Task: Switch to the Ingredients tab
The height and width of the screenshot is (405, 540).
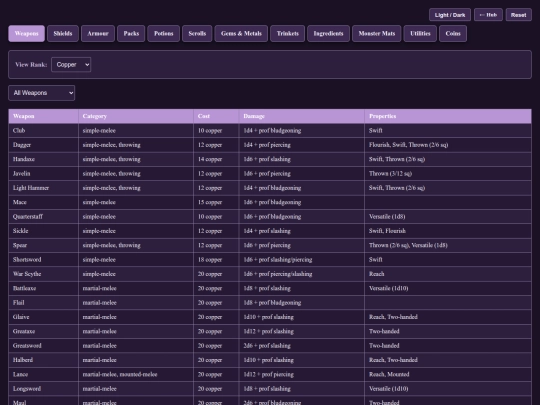Action: coord(328,33)
